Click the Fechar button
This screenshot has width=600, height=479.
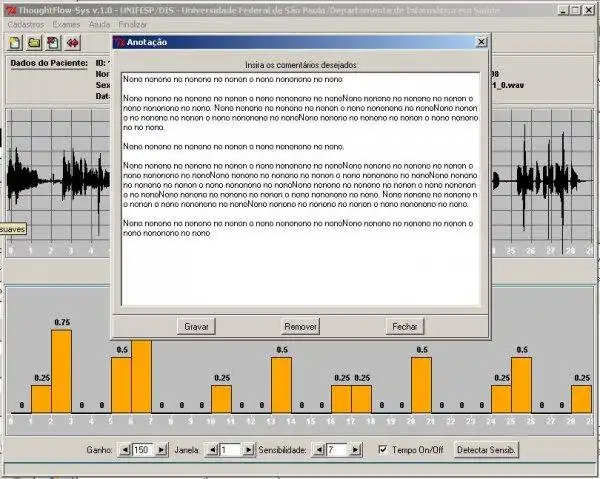click(x=405, y=327)
